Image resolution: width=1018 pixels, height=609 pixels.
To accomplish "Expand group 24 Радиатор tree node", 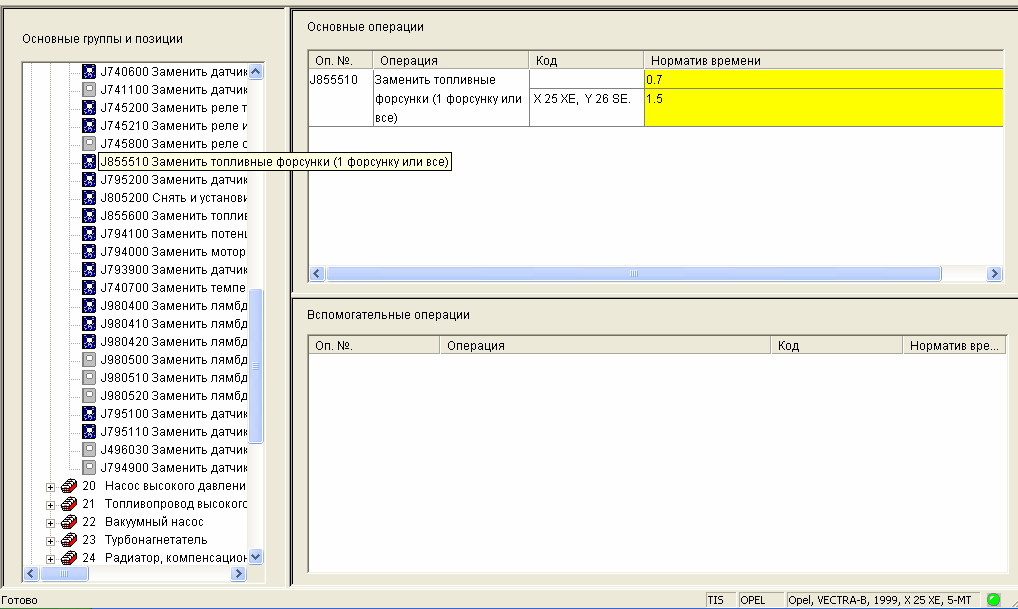I will pyautogui.click(x=50, y=558).
